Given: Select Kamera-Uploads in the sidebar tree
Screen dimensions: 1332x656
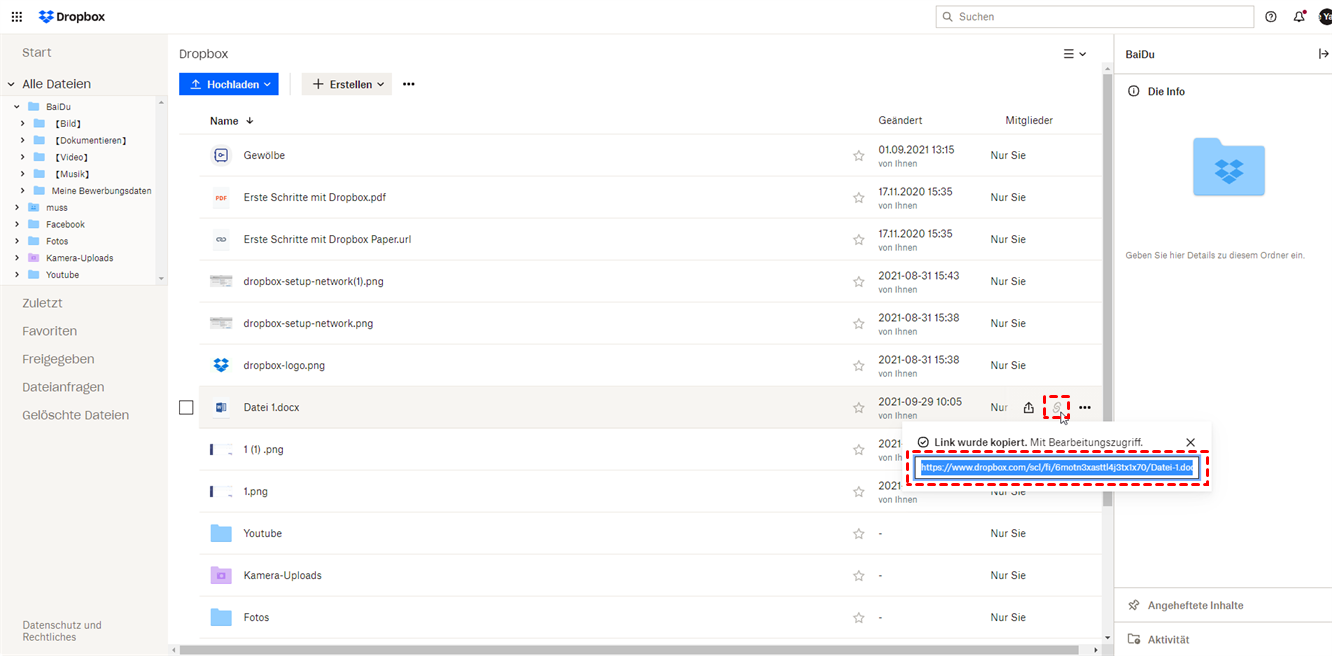Looking at the screenshot, I should point(79,258).
